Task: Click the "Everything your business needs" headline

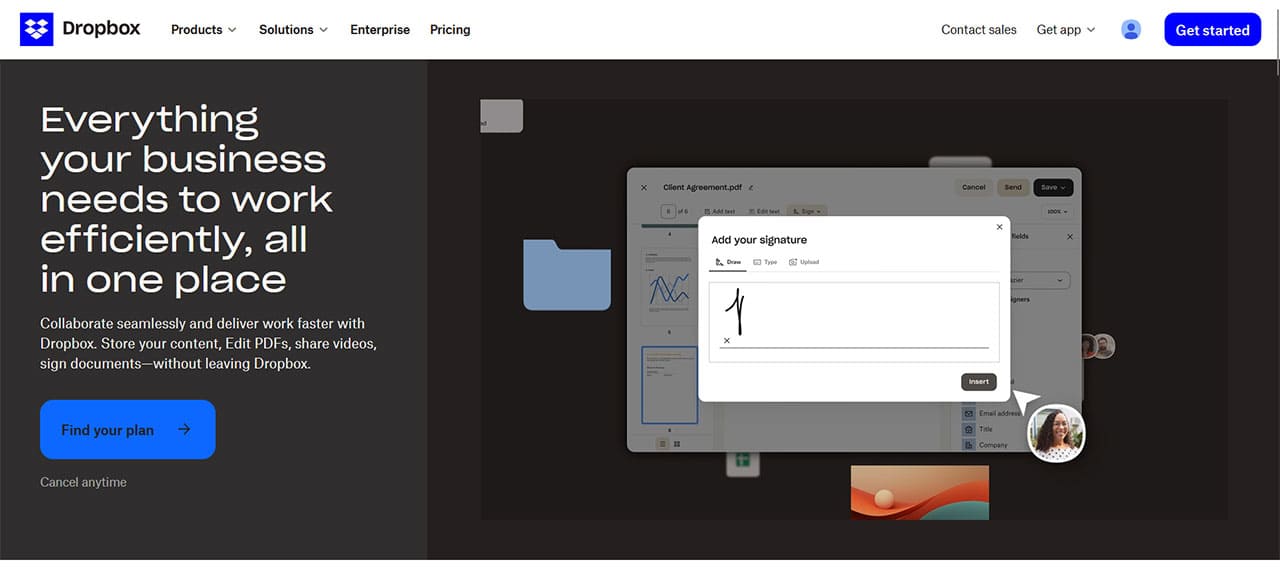Action: 187,199
